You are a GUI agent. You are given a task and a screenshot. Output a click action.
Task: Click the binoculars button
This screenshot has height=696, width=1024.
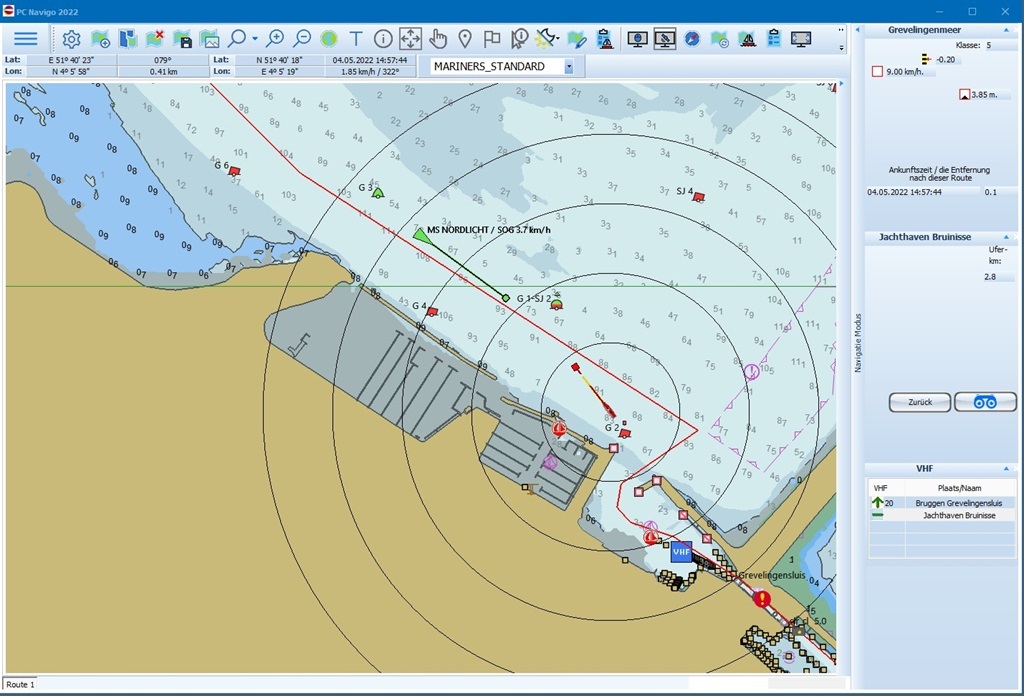(x=985, y=402)
